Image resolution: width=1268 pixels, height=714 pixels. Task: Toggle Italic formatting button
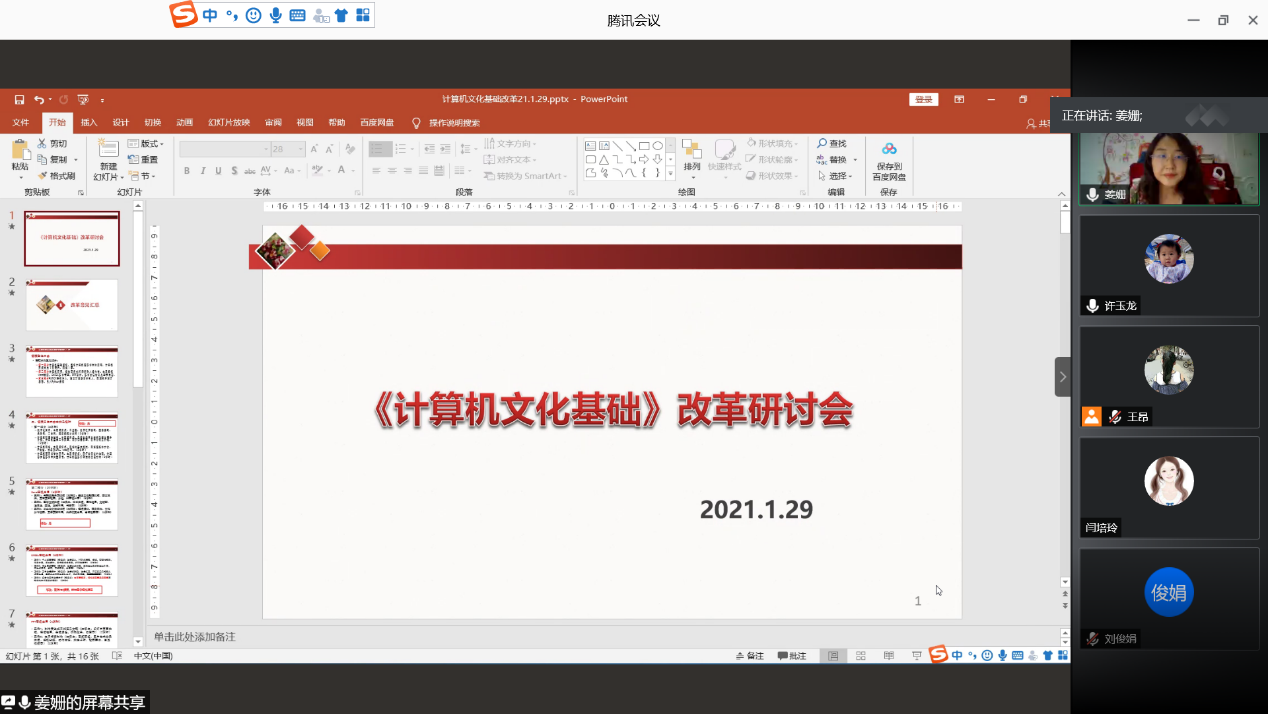tap(203, 171)
